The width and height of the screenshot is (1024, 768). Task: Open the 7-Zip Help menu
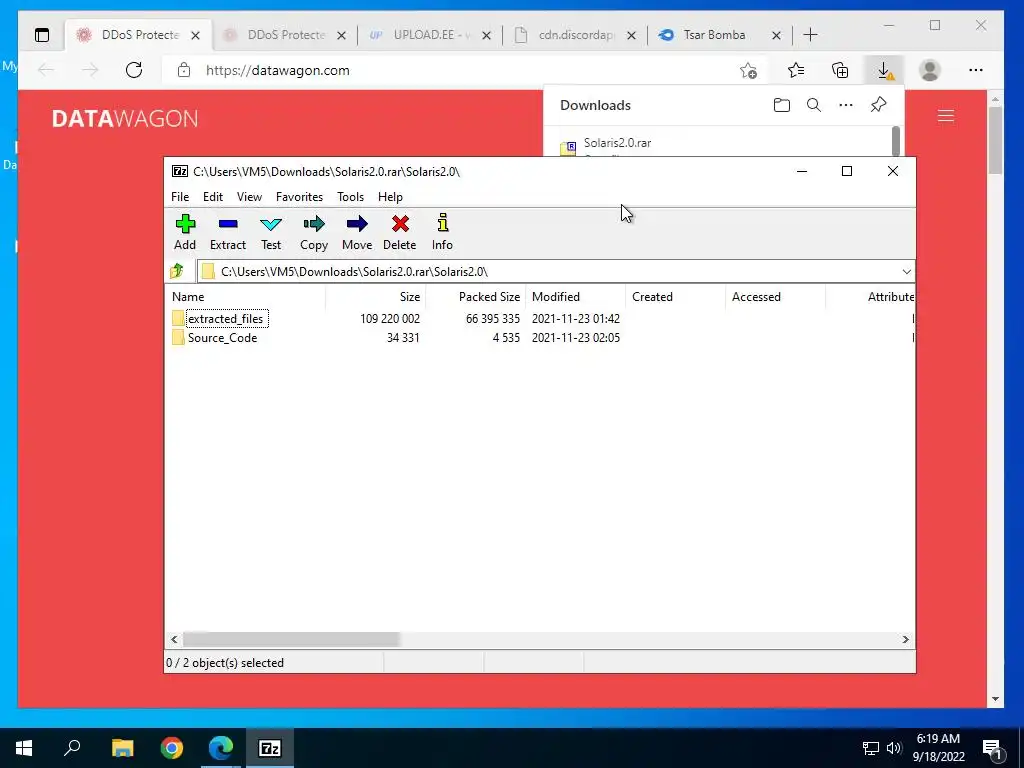[390, 197]
